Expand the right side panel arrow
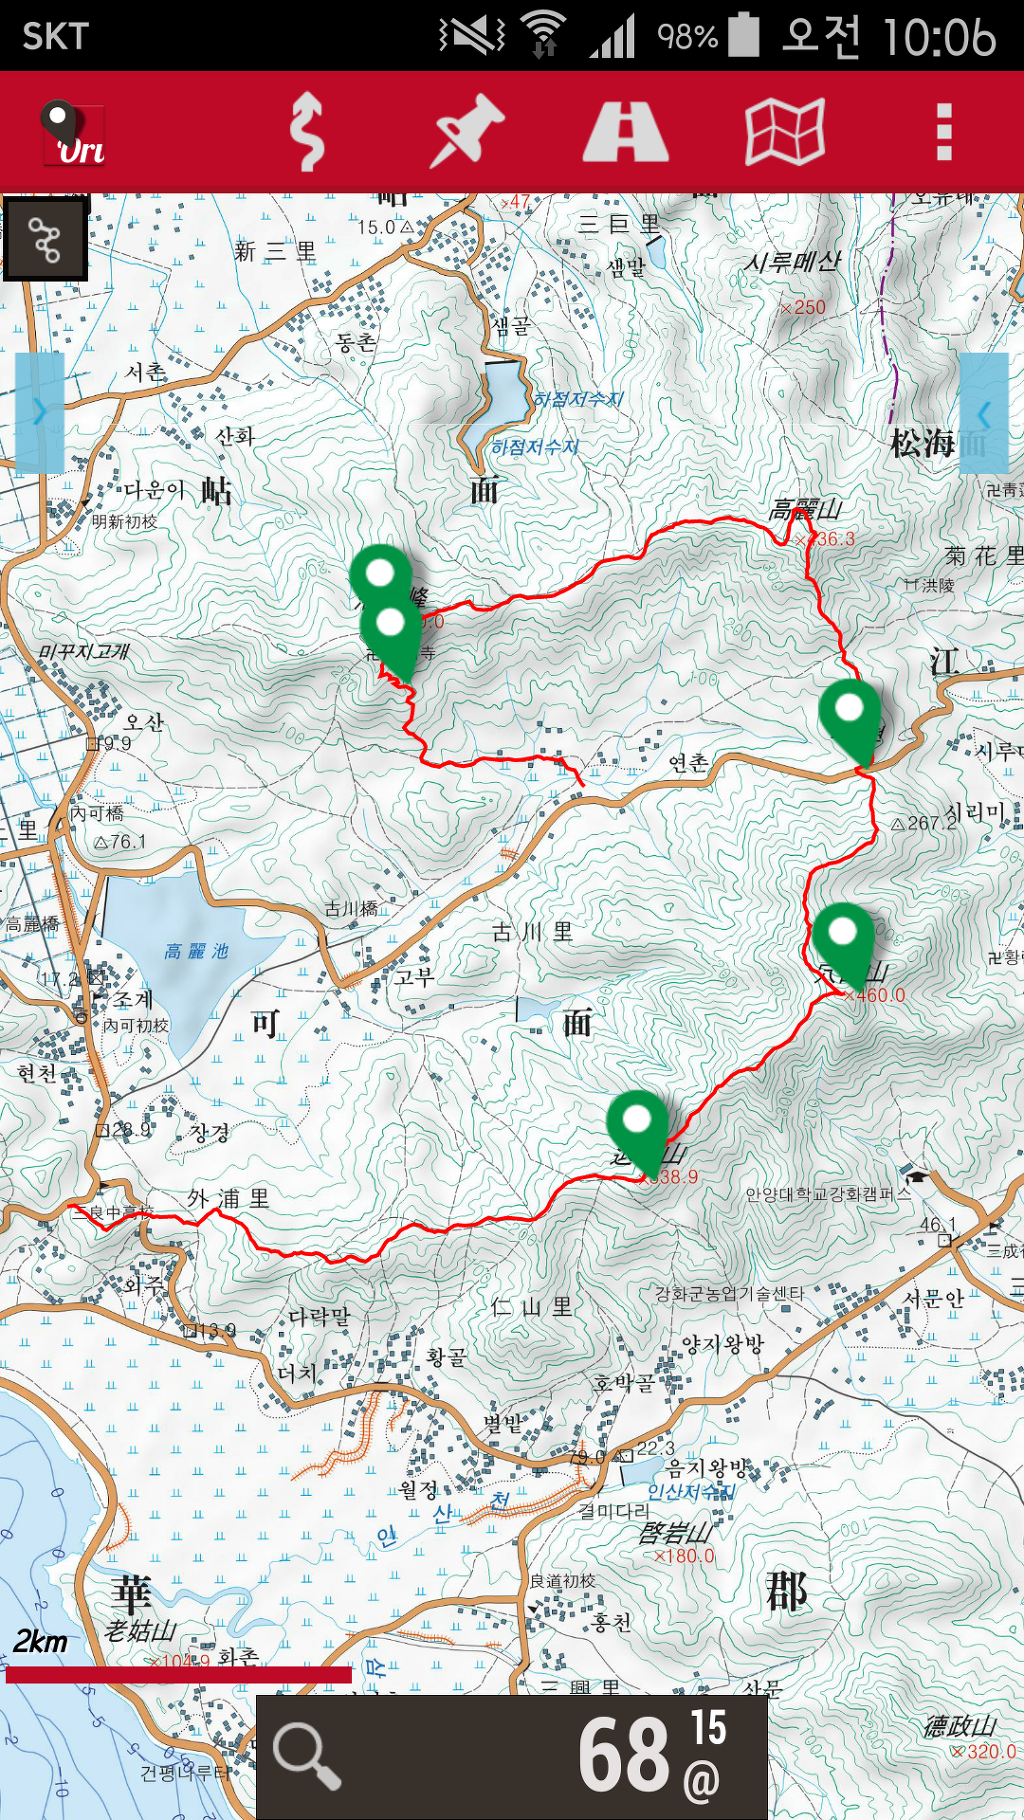The width and height of the screenshot is (1024, 1820). [x=984, y=412]
